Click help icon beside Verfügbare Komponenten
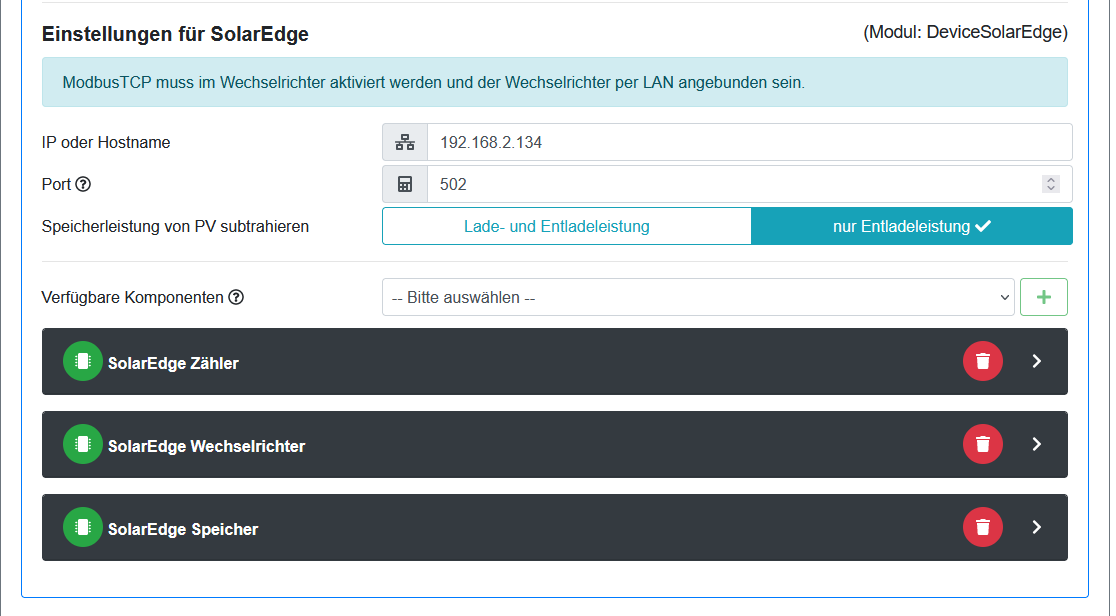 [236, 297]
